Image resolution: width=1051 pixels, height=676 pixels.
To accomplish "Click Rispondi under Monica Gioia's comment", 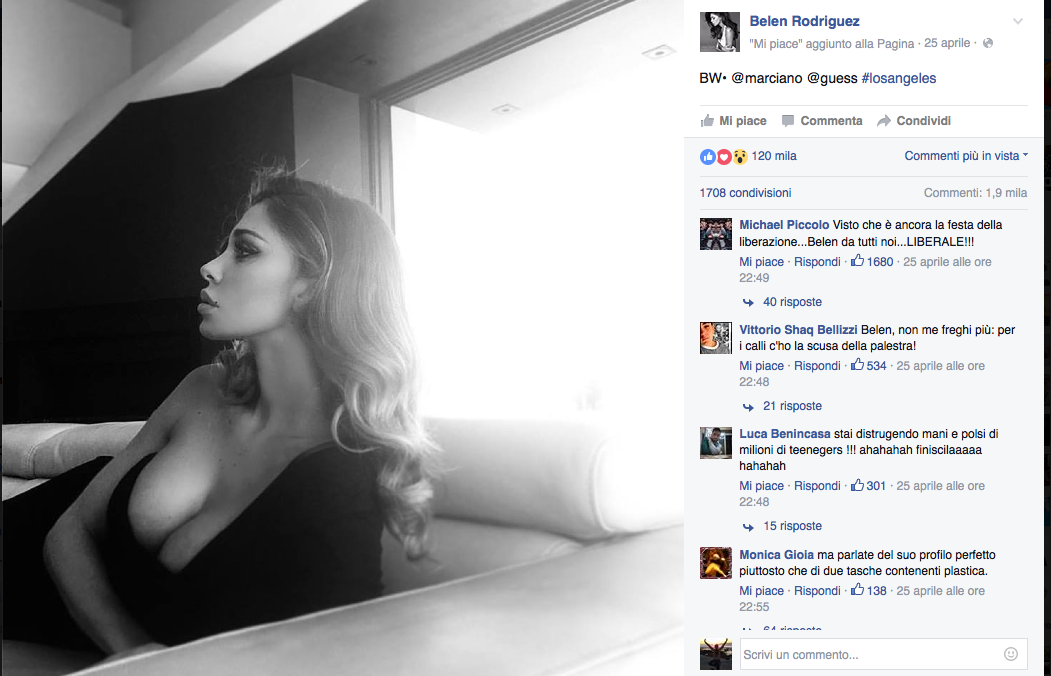I will [x=817, y=591].
